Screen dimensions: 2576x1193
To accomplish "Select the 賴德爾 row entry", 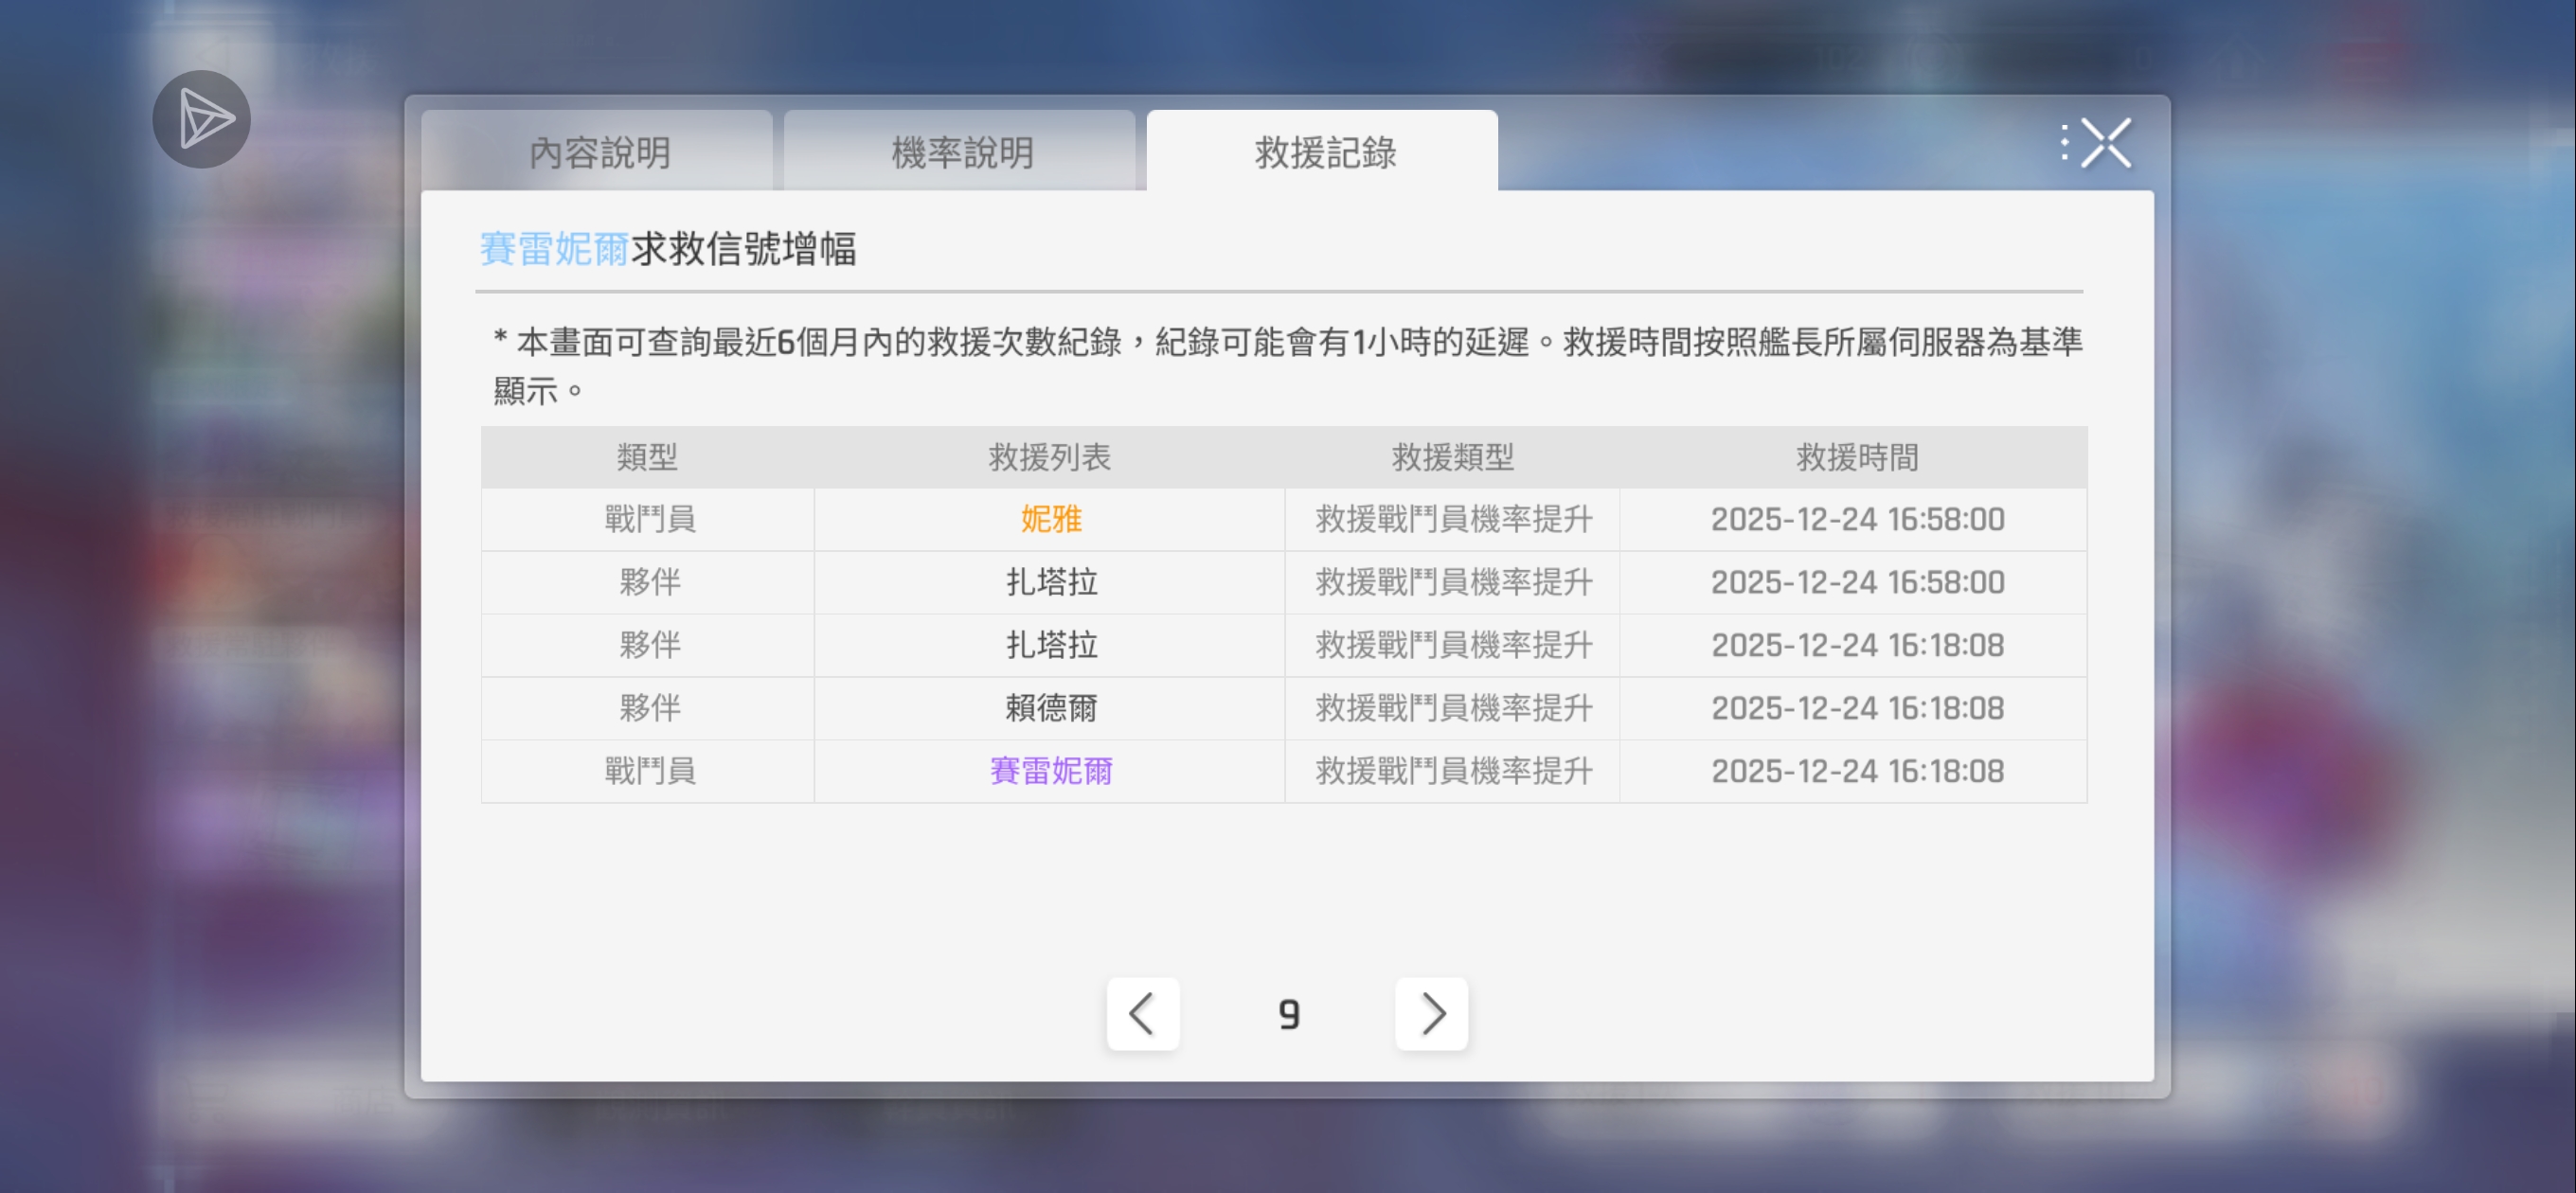I will [x=1050, y=708].
